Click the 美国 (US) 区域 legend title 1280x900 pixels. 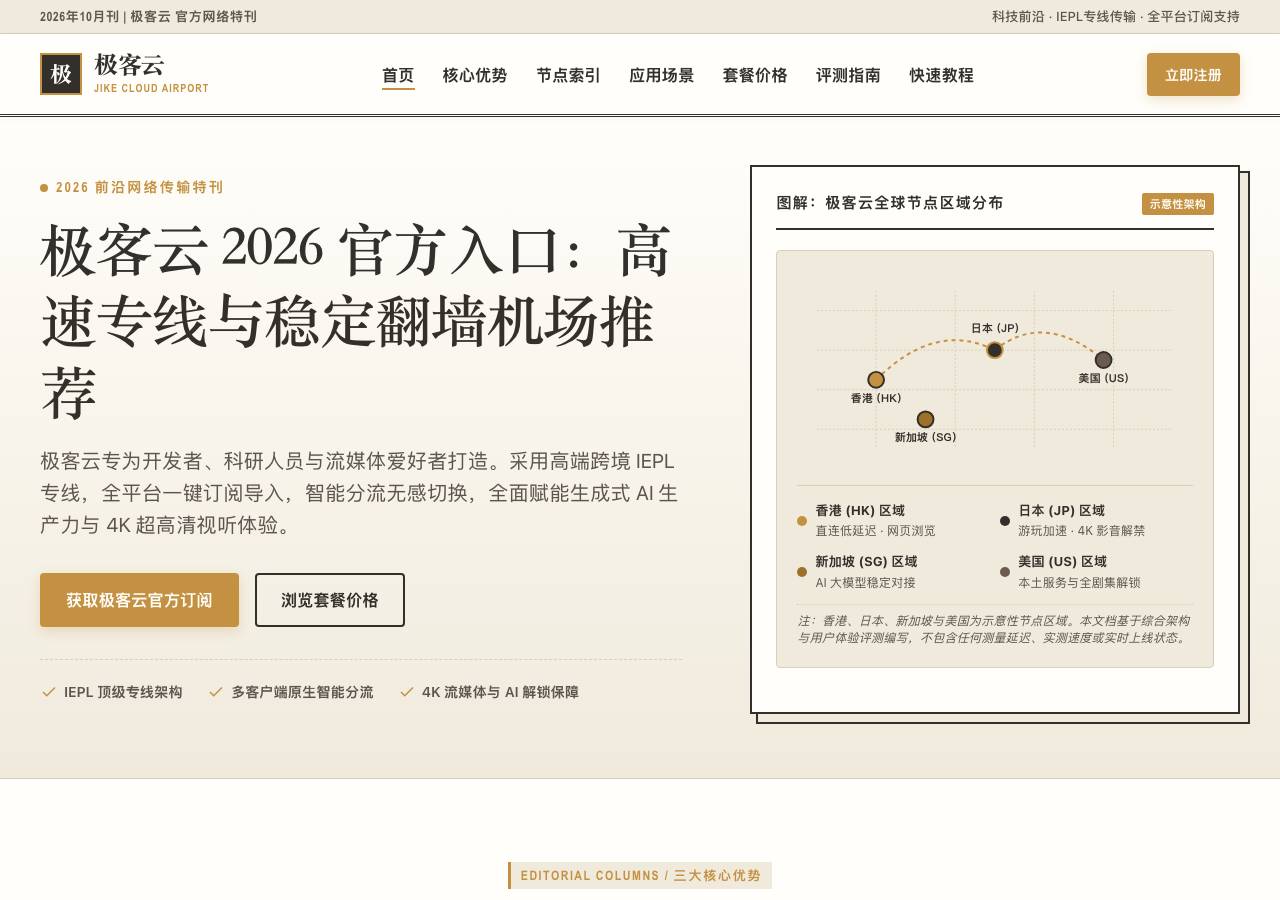(x=1063, y=562)
